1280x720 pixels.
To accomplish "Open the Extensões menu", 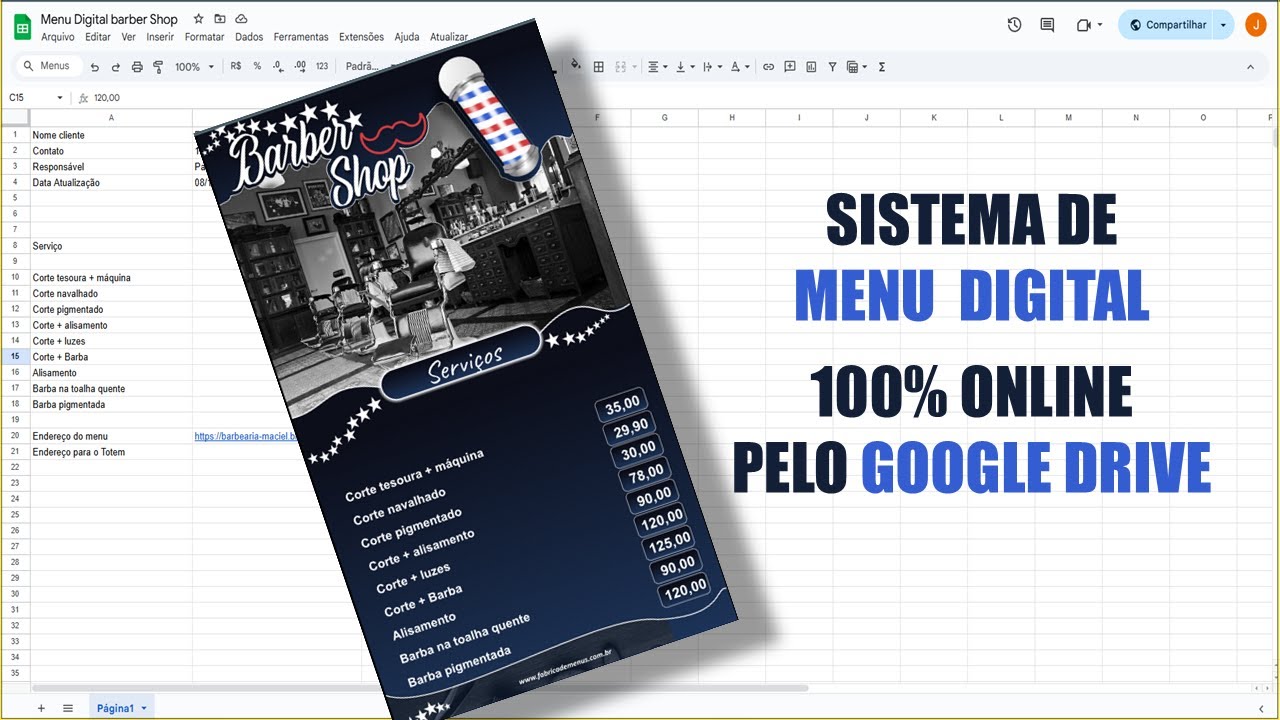I will coord(361,37).
